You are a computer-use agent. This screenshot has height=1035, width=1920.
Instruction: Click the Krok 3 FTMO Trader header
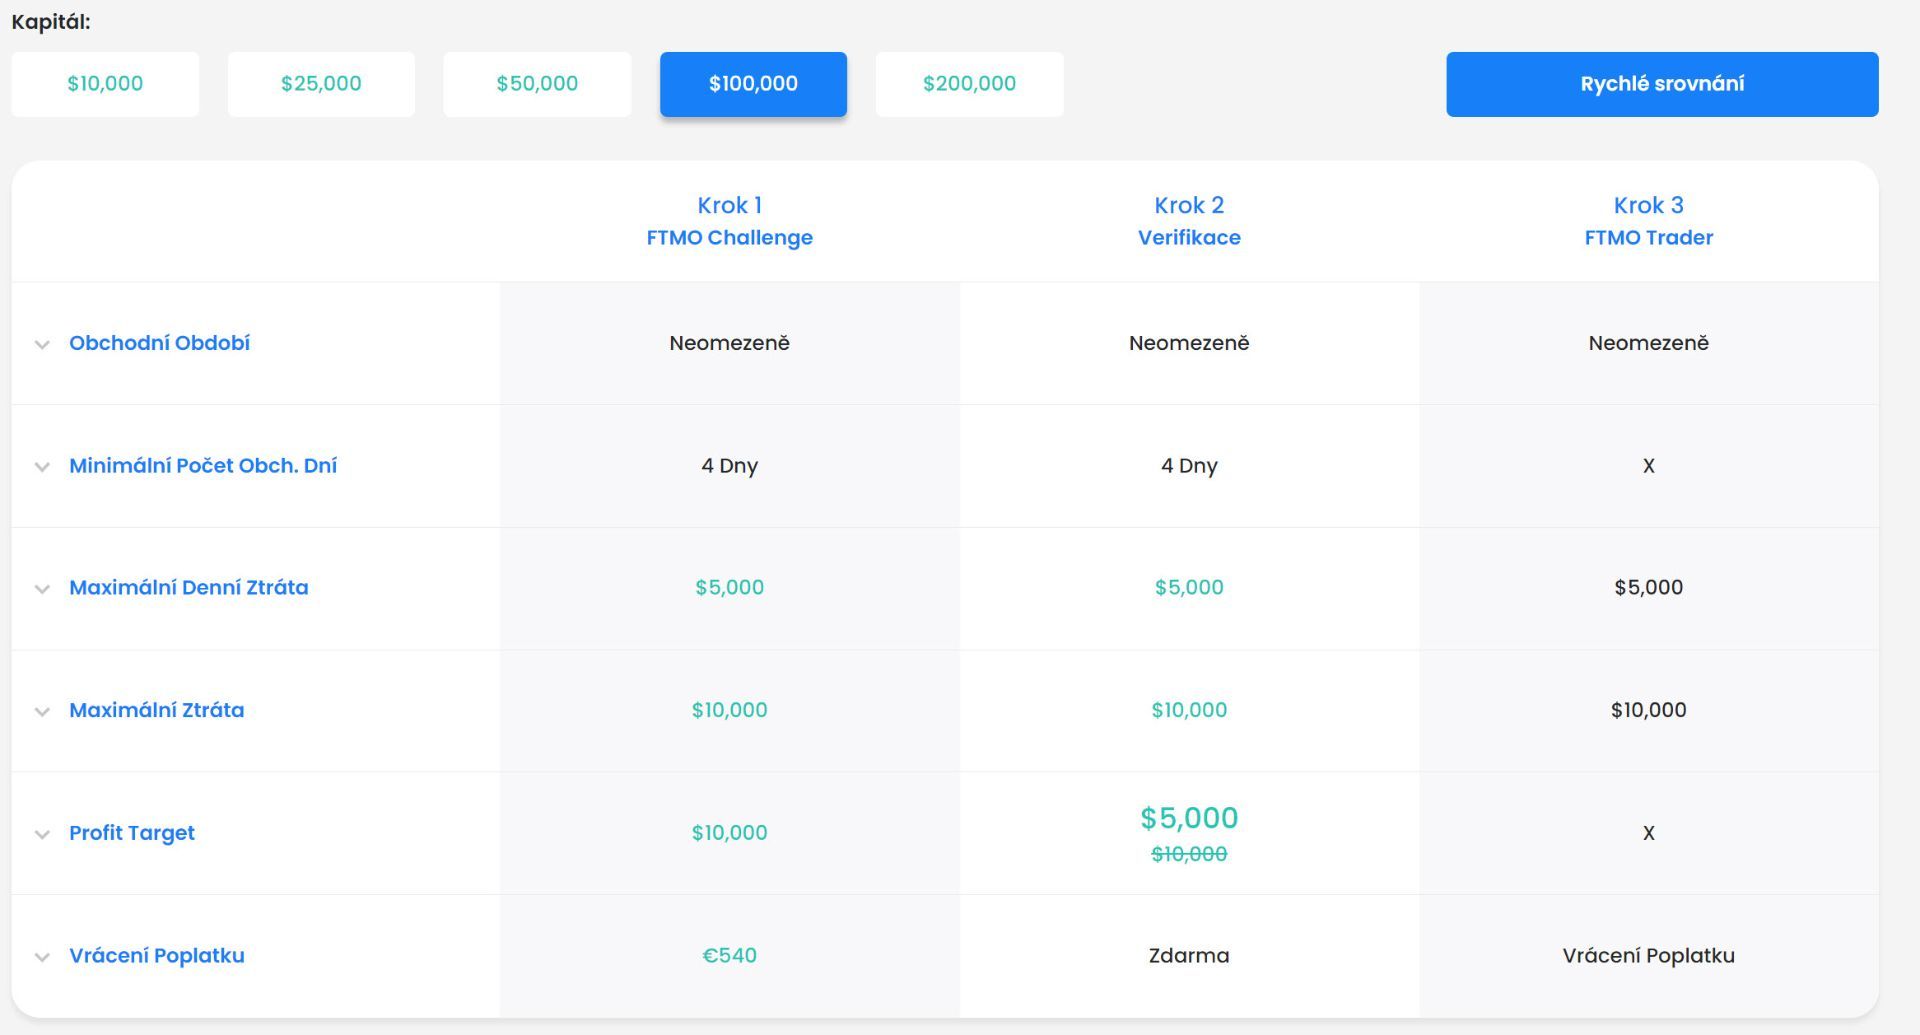coord(1649,221)
